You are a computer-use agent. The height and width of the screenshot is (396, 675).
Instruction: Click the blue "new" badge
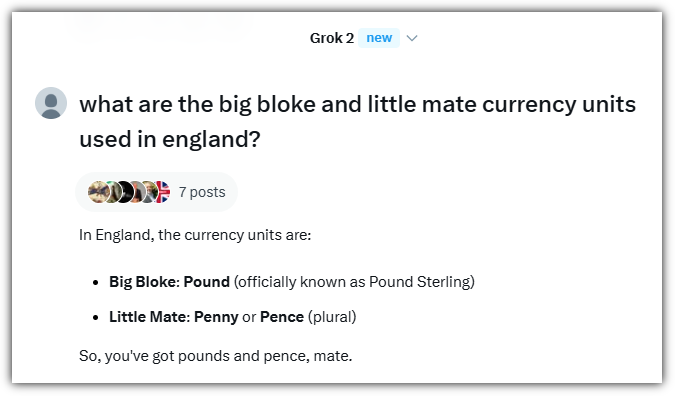[x=379, y=38]
